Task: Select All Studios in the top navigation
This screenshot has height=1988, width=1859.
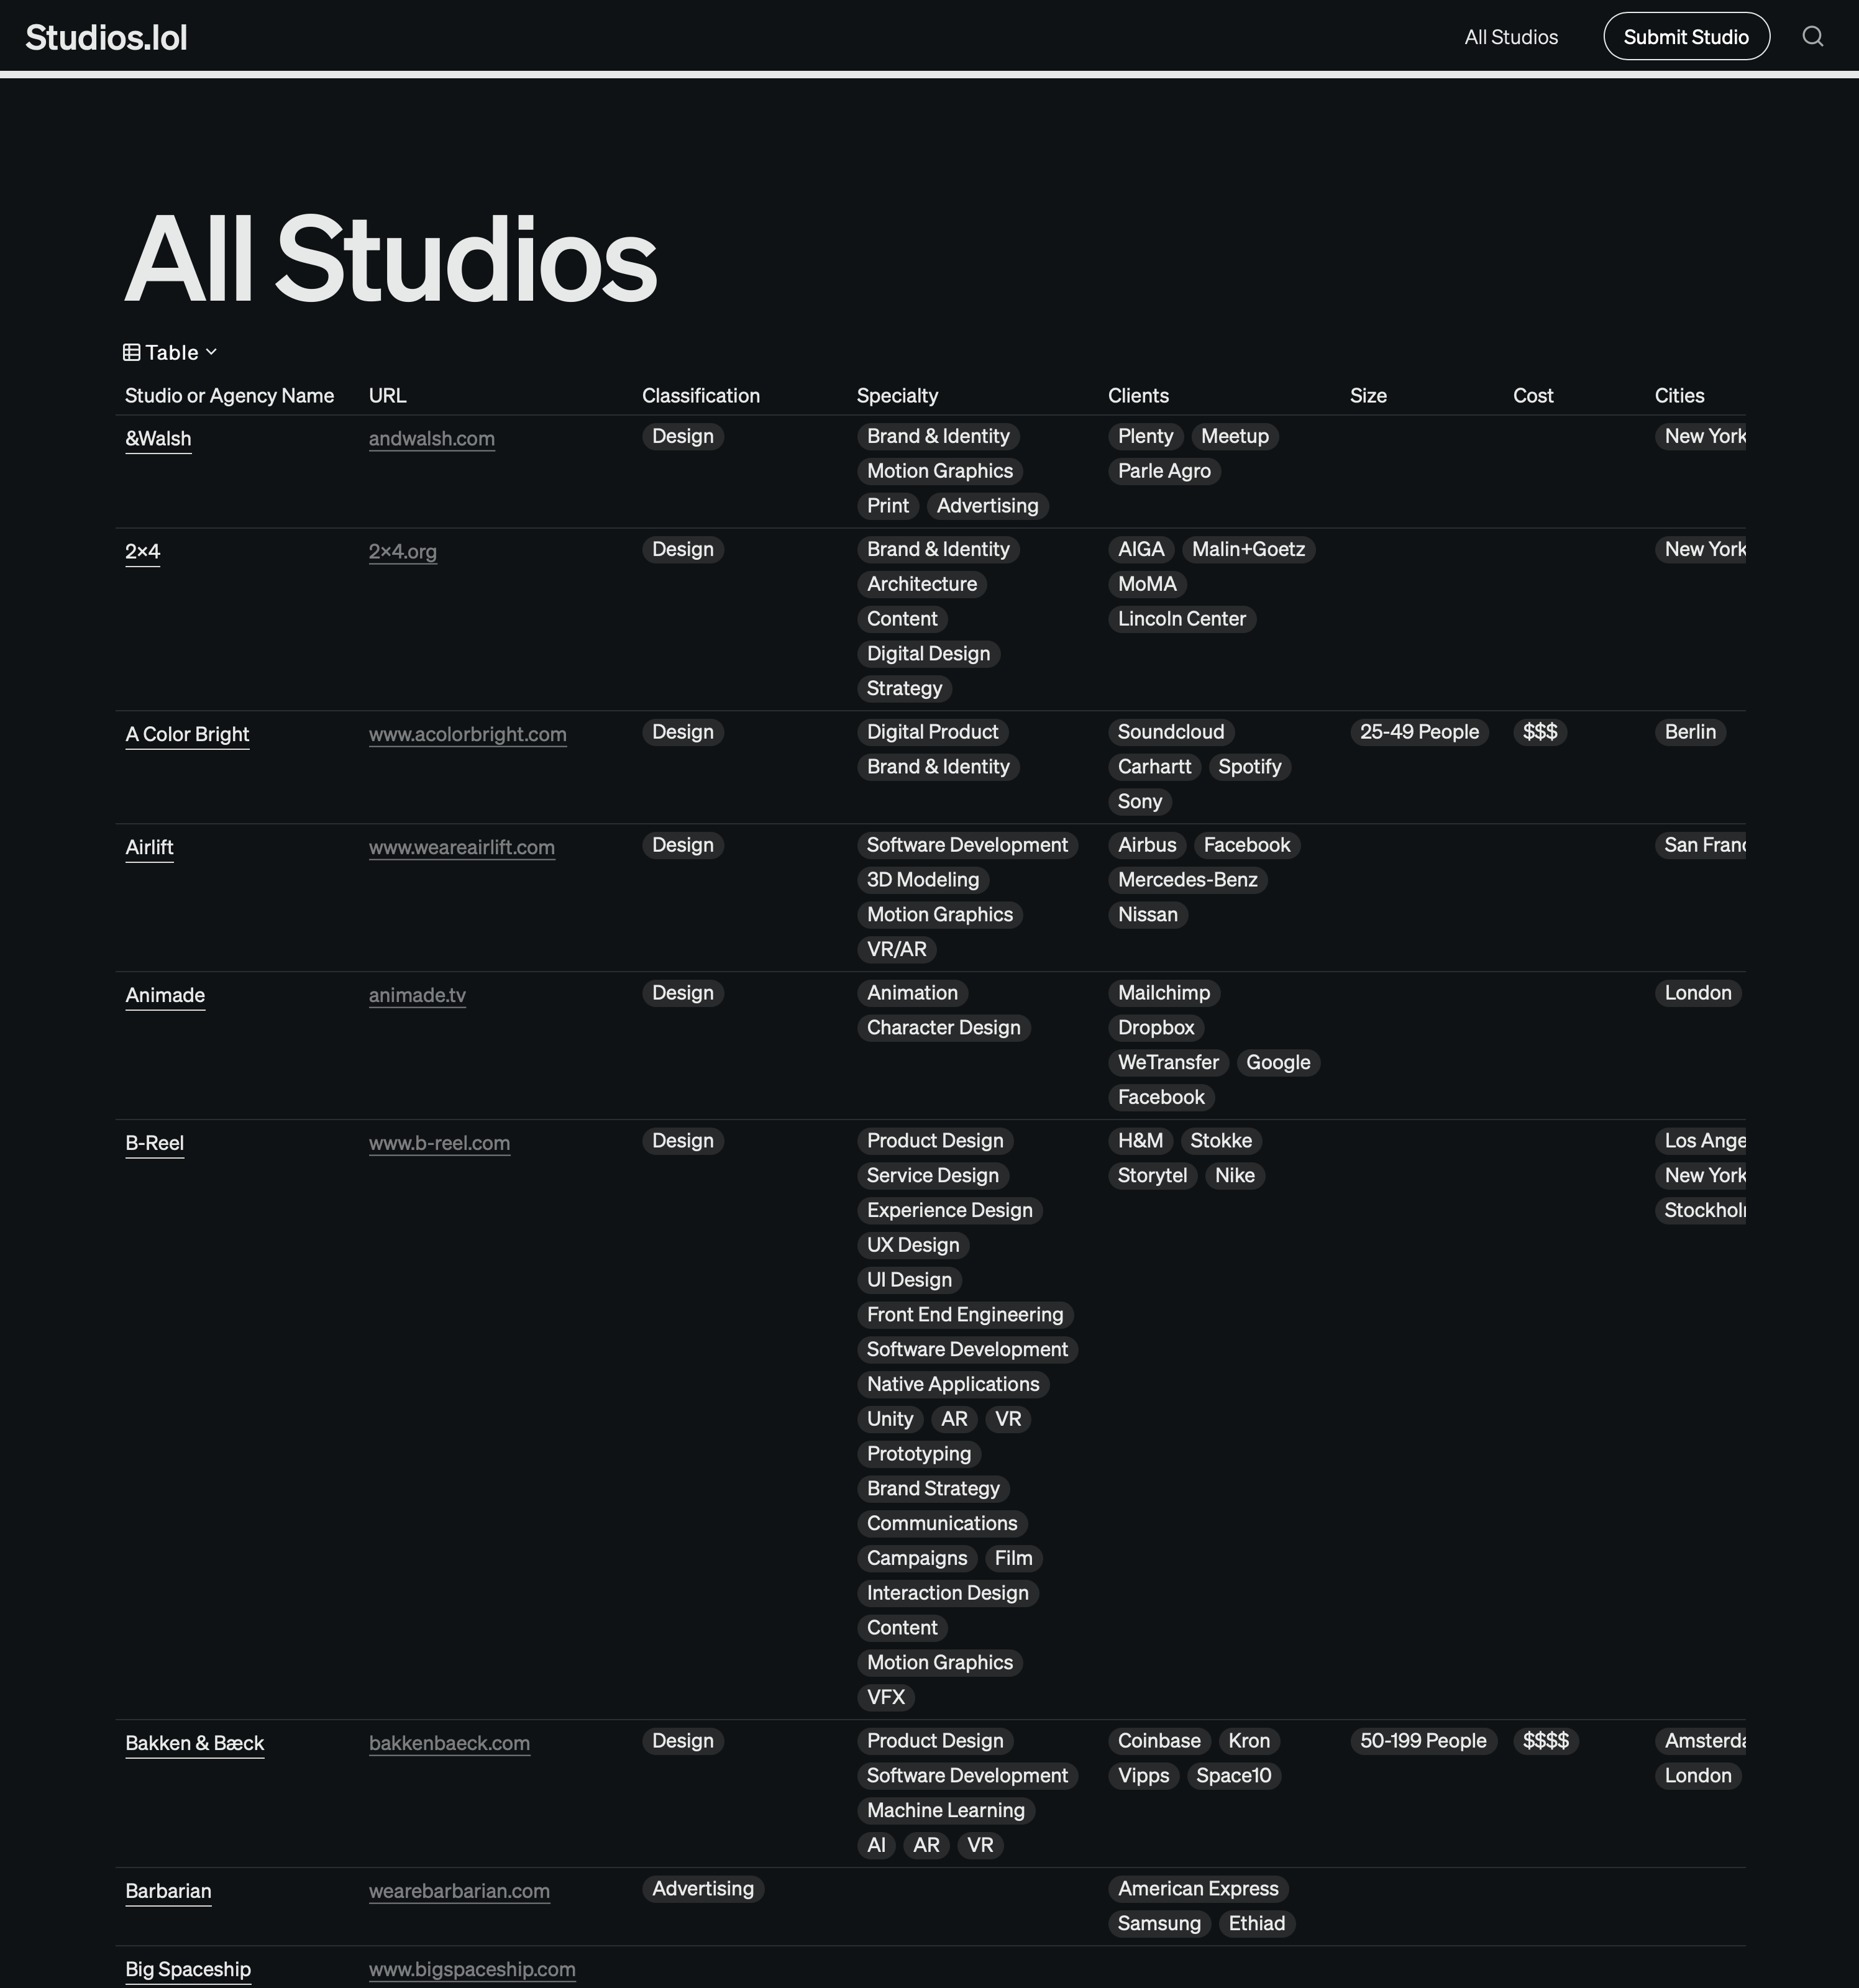Action: click(x=1511, y=36)
